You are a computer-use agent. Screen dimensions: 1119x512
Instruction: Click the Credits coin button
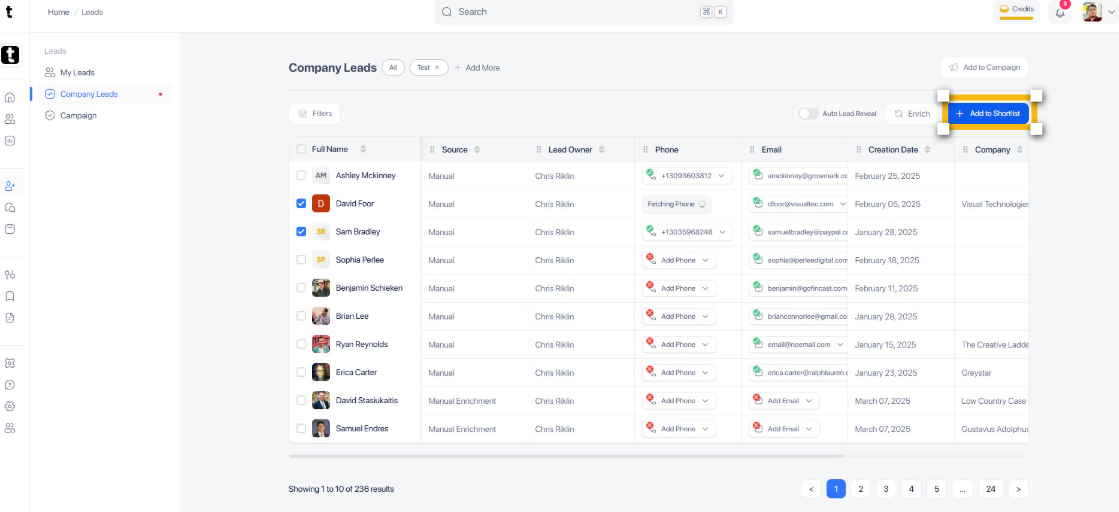coord(1016,11)
